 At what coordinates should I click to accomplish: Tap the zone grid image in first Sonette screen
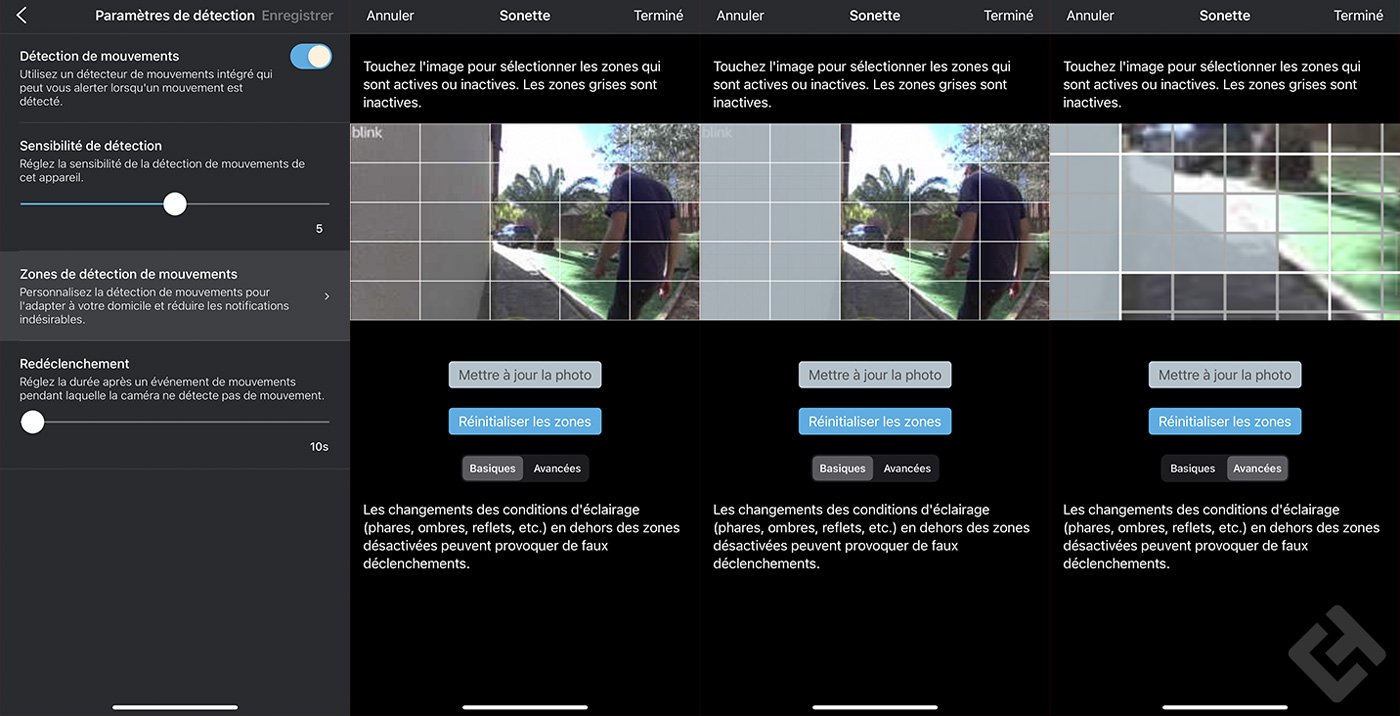click(x=525, y=222)
